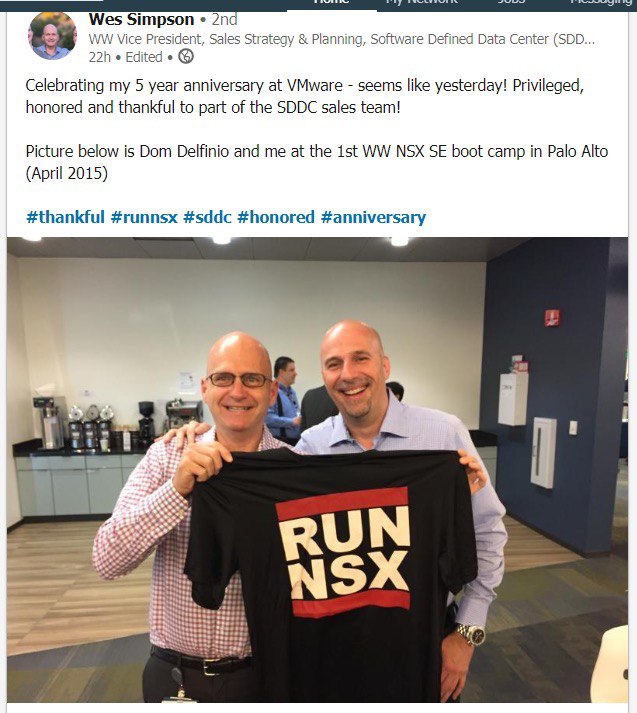Image resolution: width=637 pixels, height=713 pixels.
Task: Open Wes Simpson's profile picture
Action: pos(52,35)
